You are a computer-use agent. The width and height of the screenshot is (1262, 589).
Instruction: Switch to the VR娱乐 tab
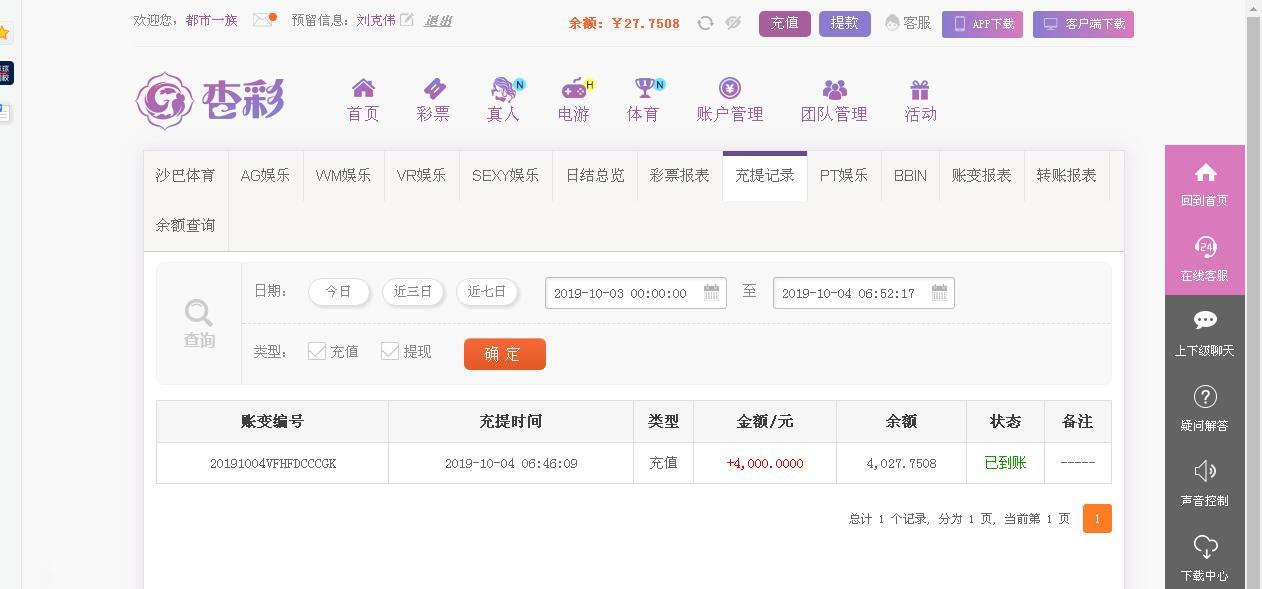pos(421,175)
